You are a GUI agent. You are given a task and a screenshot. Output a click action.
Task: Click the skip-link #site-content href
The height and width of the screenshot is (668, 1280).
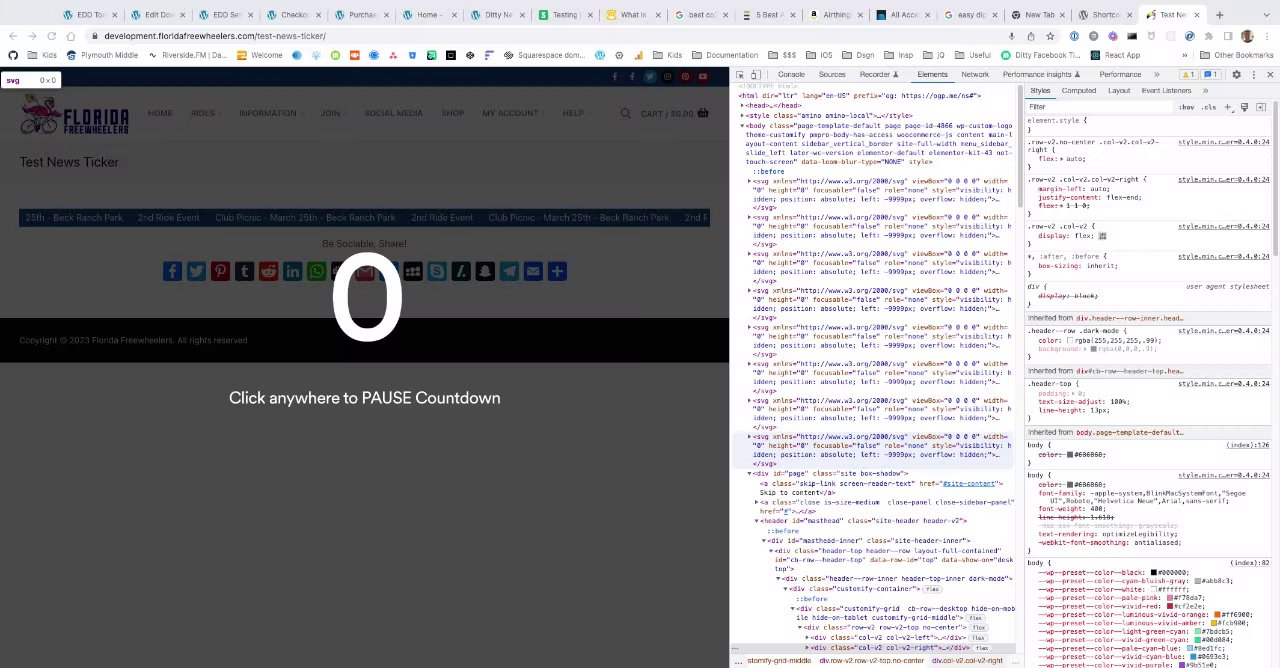coord(968,484)
